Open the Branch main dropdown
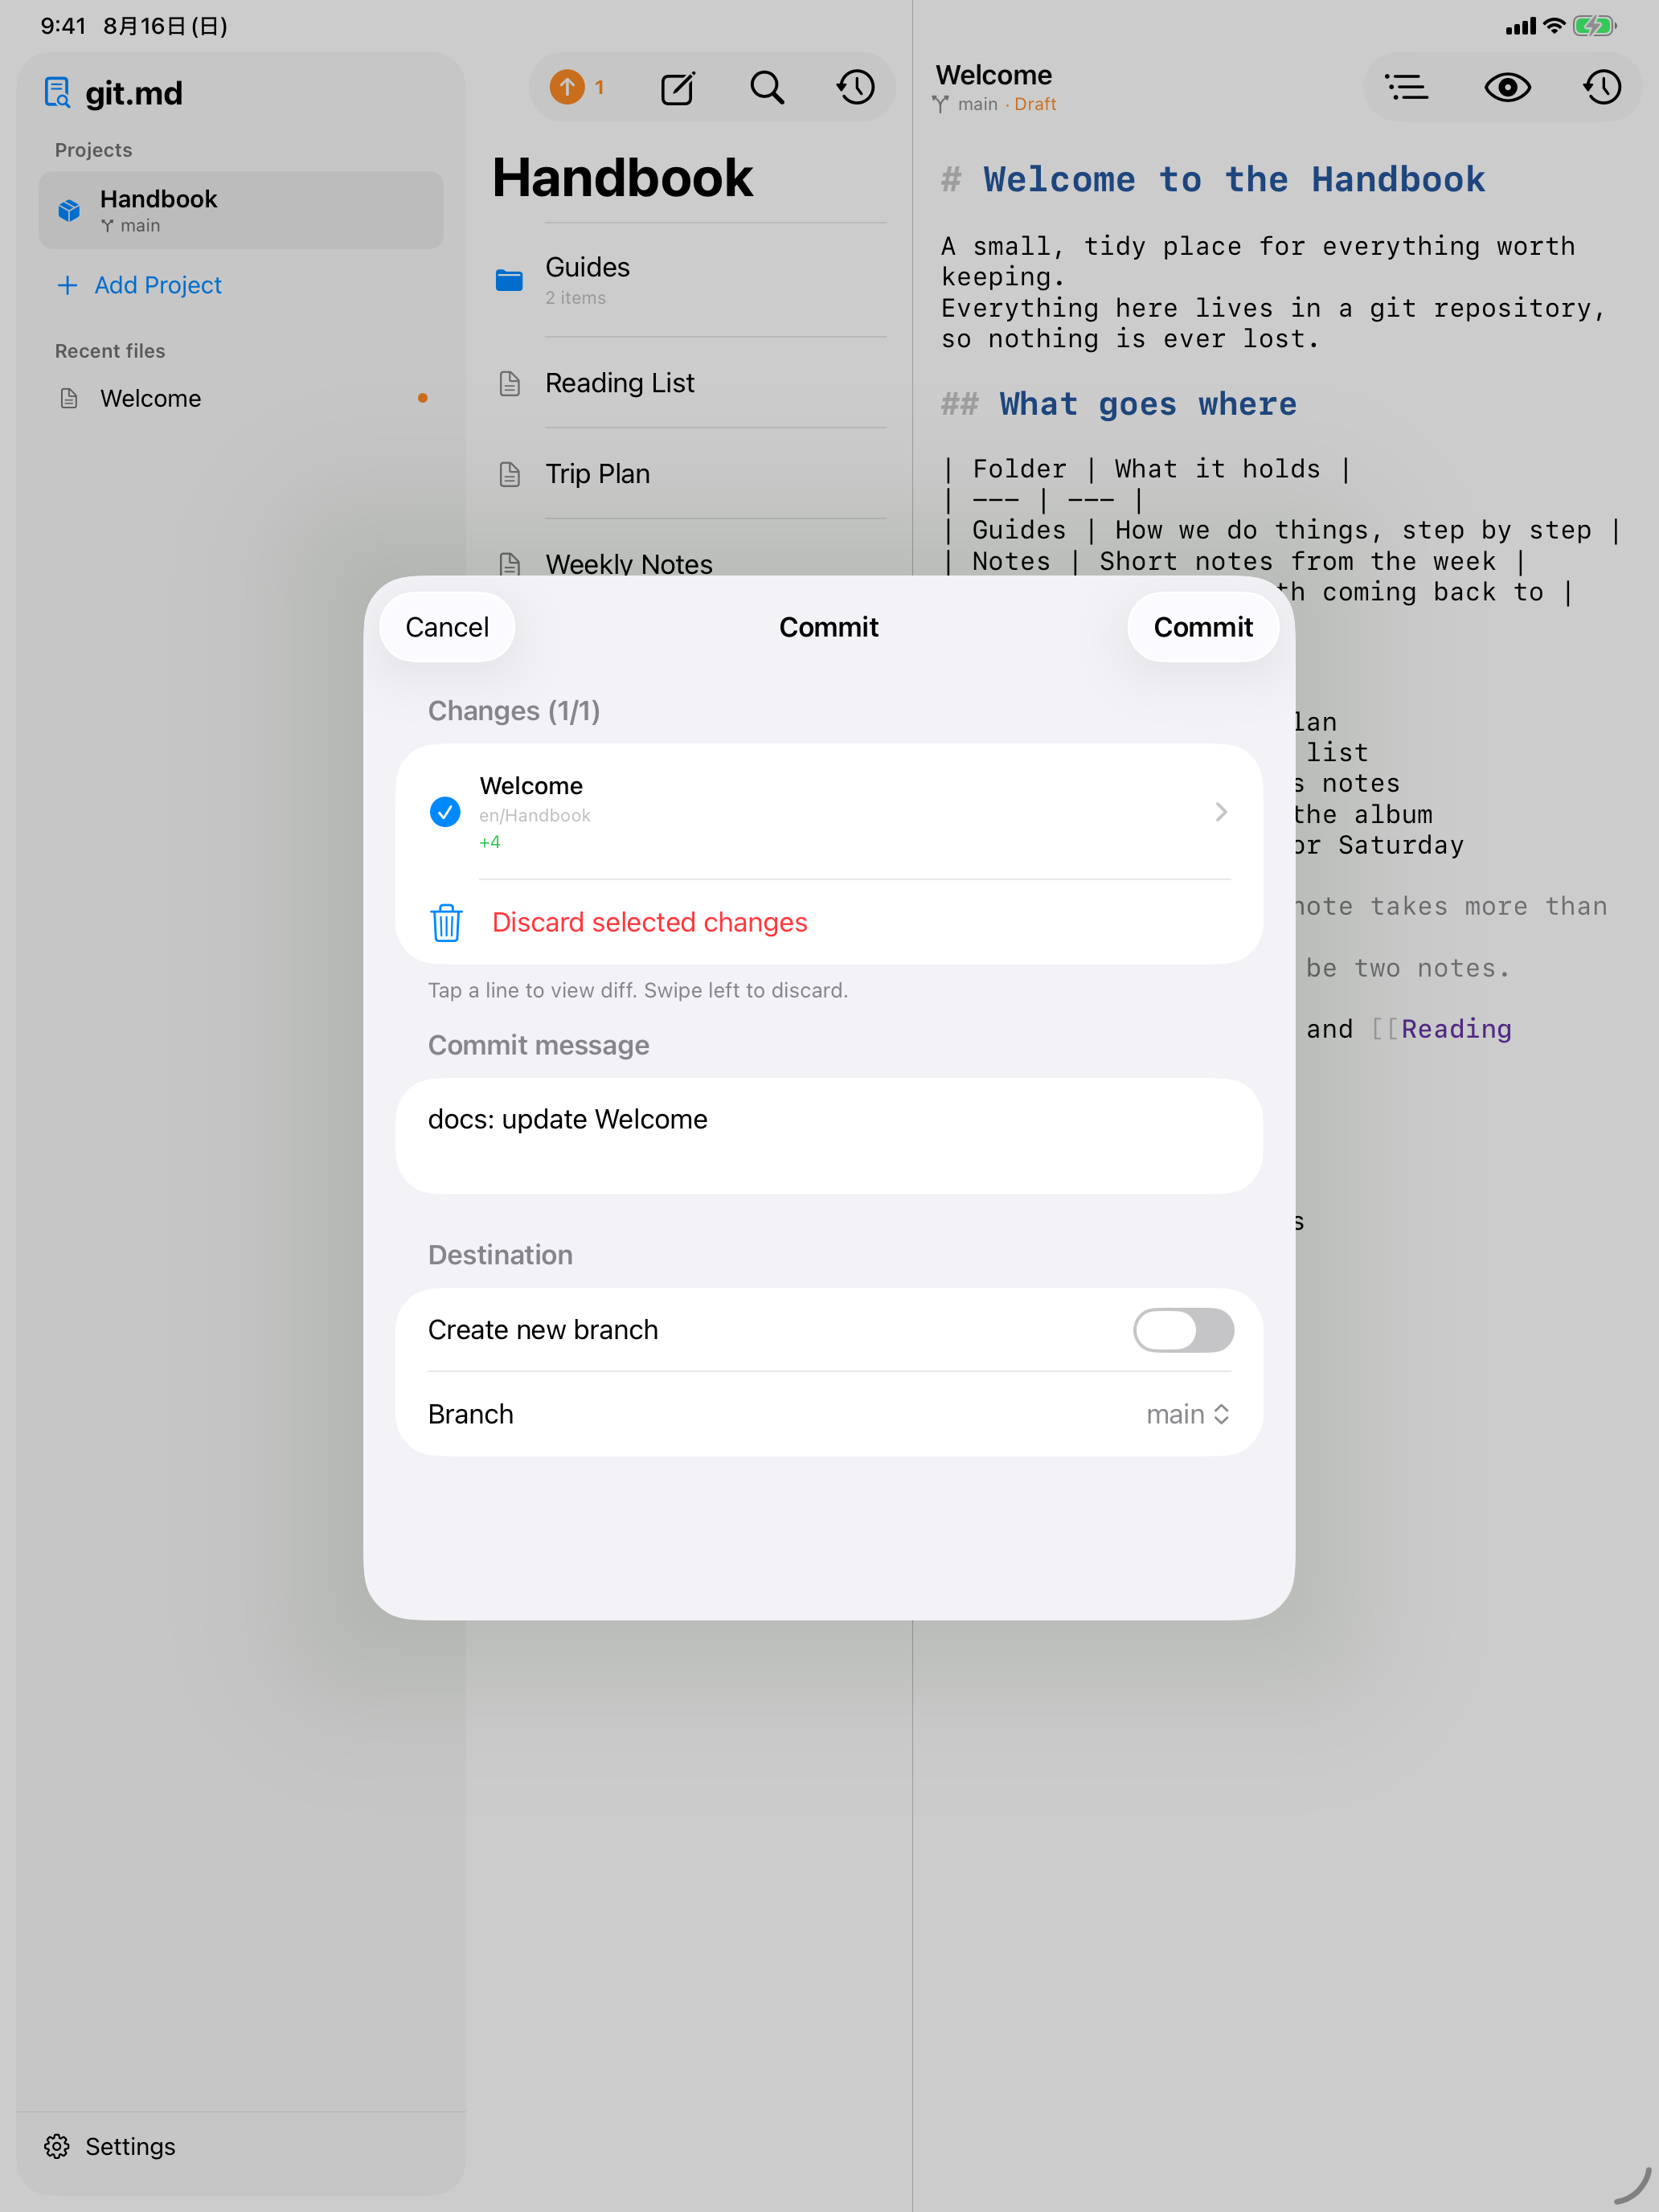Image resolution: width=1659 pixels, height=2212 pixels. point(1188,1414)
